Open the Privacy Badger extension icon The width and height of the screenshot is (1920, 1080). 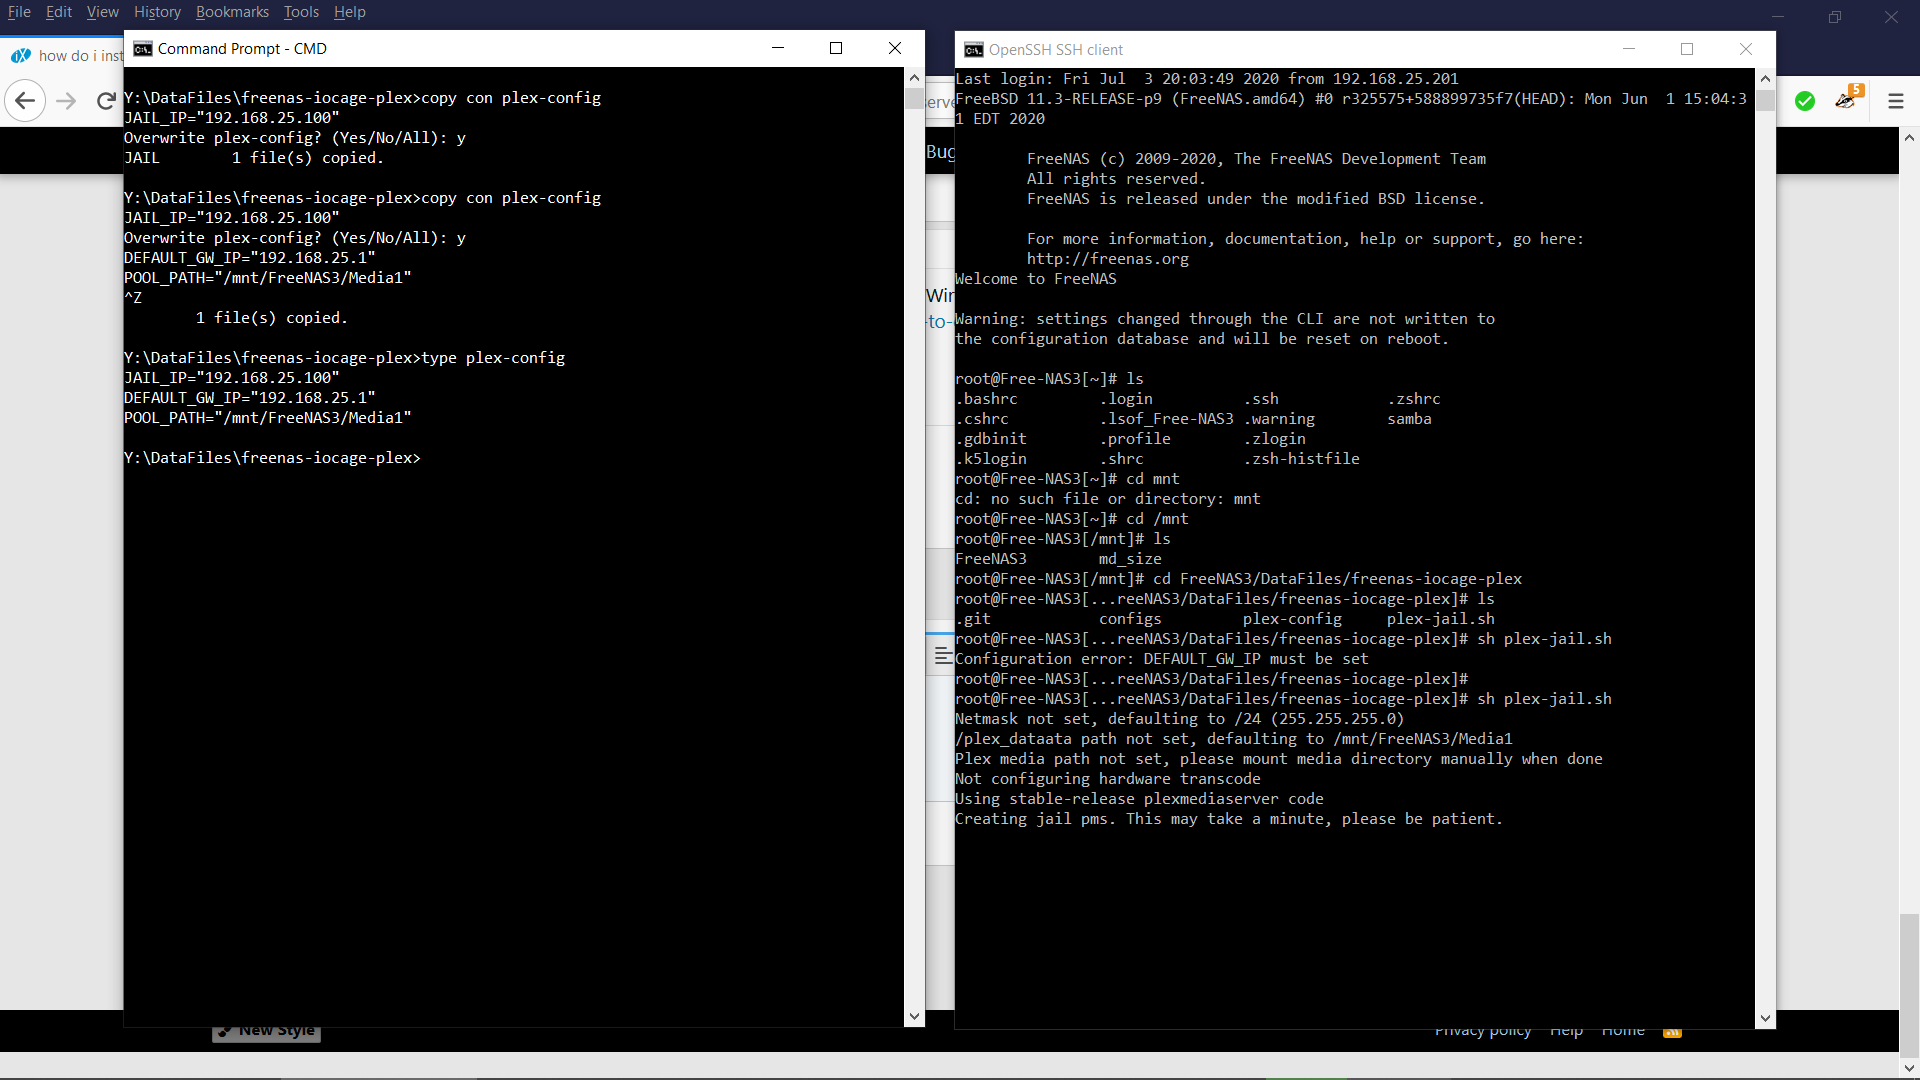click(1846, 99)
